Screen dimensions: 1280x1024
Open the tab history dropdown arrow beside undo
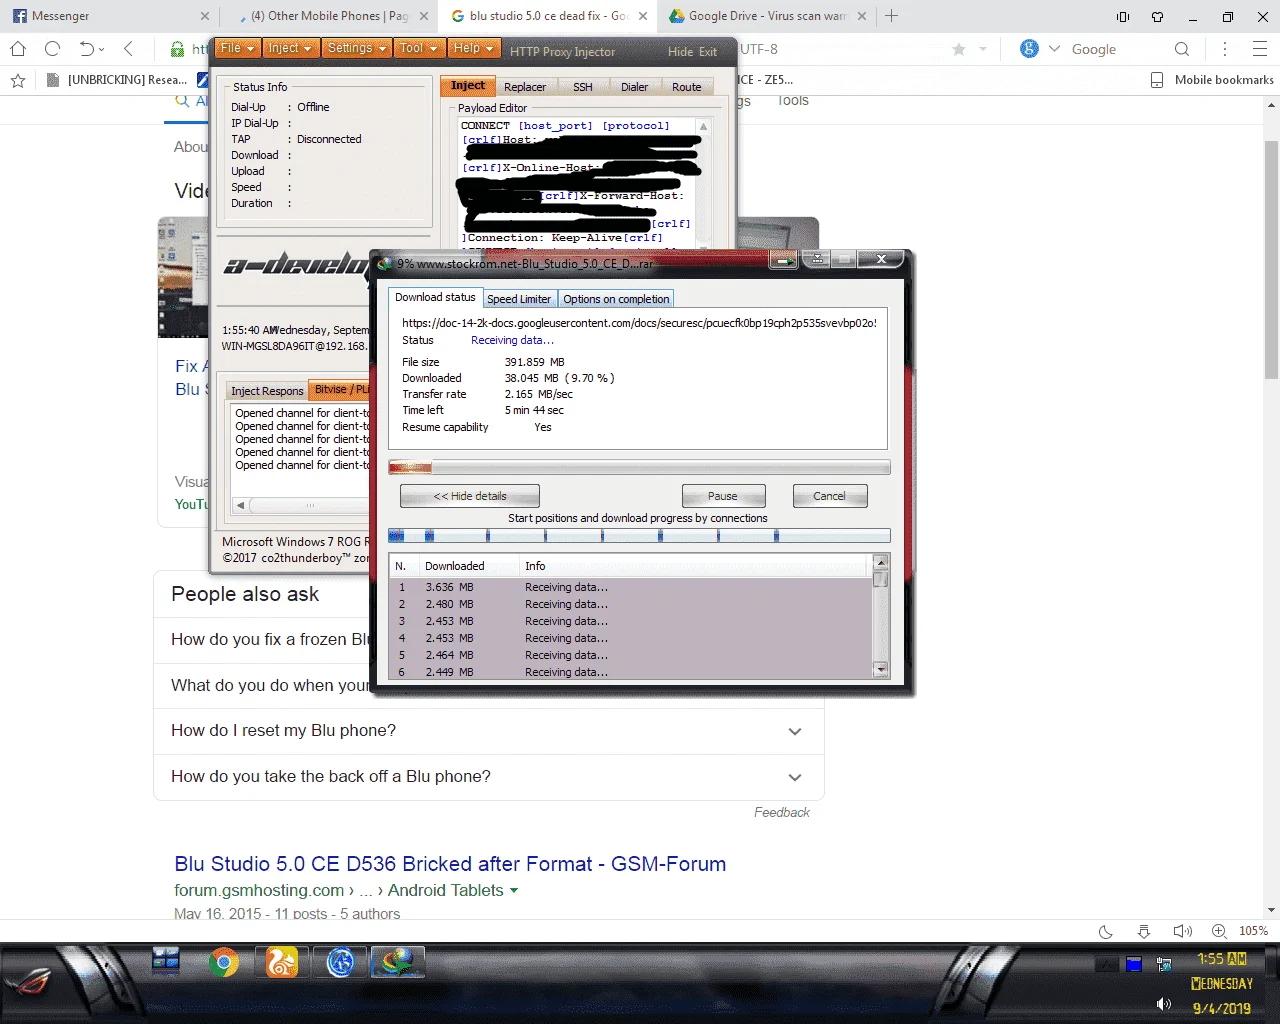101,50
